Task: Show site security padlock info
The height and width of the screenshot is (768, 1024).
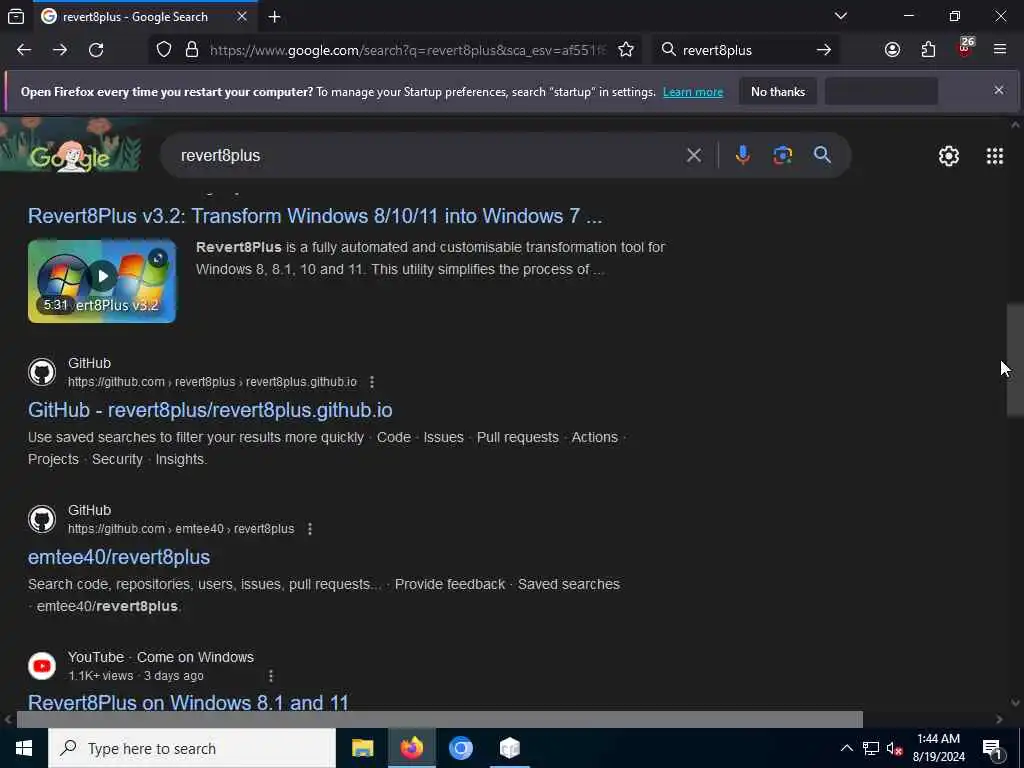Action: tap(191, 50)
